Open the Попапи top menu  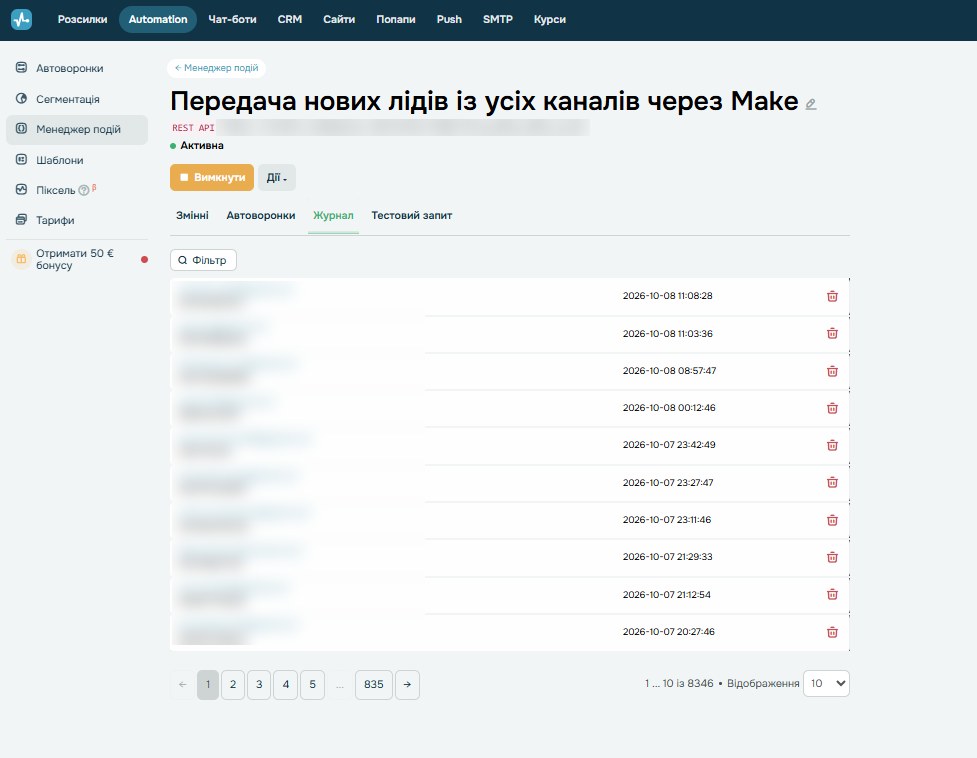pyautogui.click(x=396, y=19)
